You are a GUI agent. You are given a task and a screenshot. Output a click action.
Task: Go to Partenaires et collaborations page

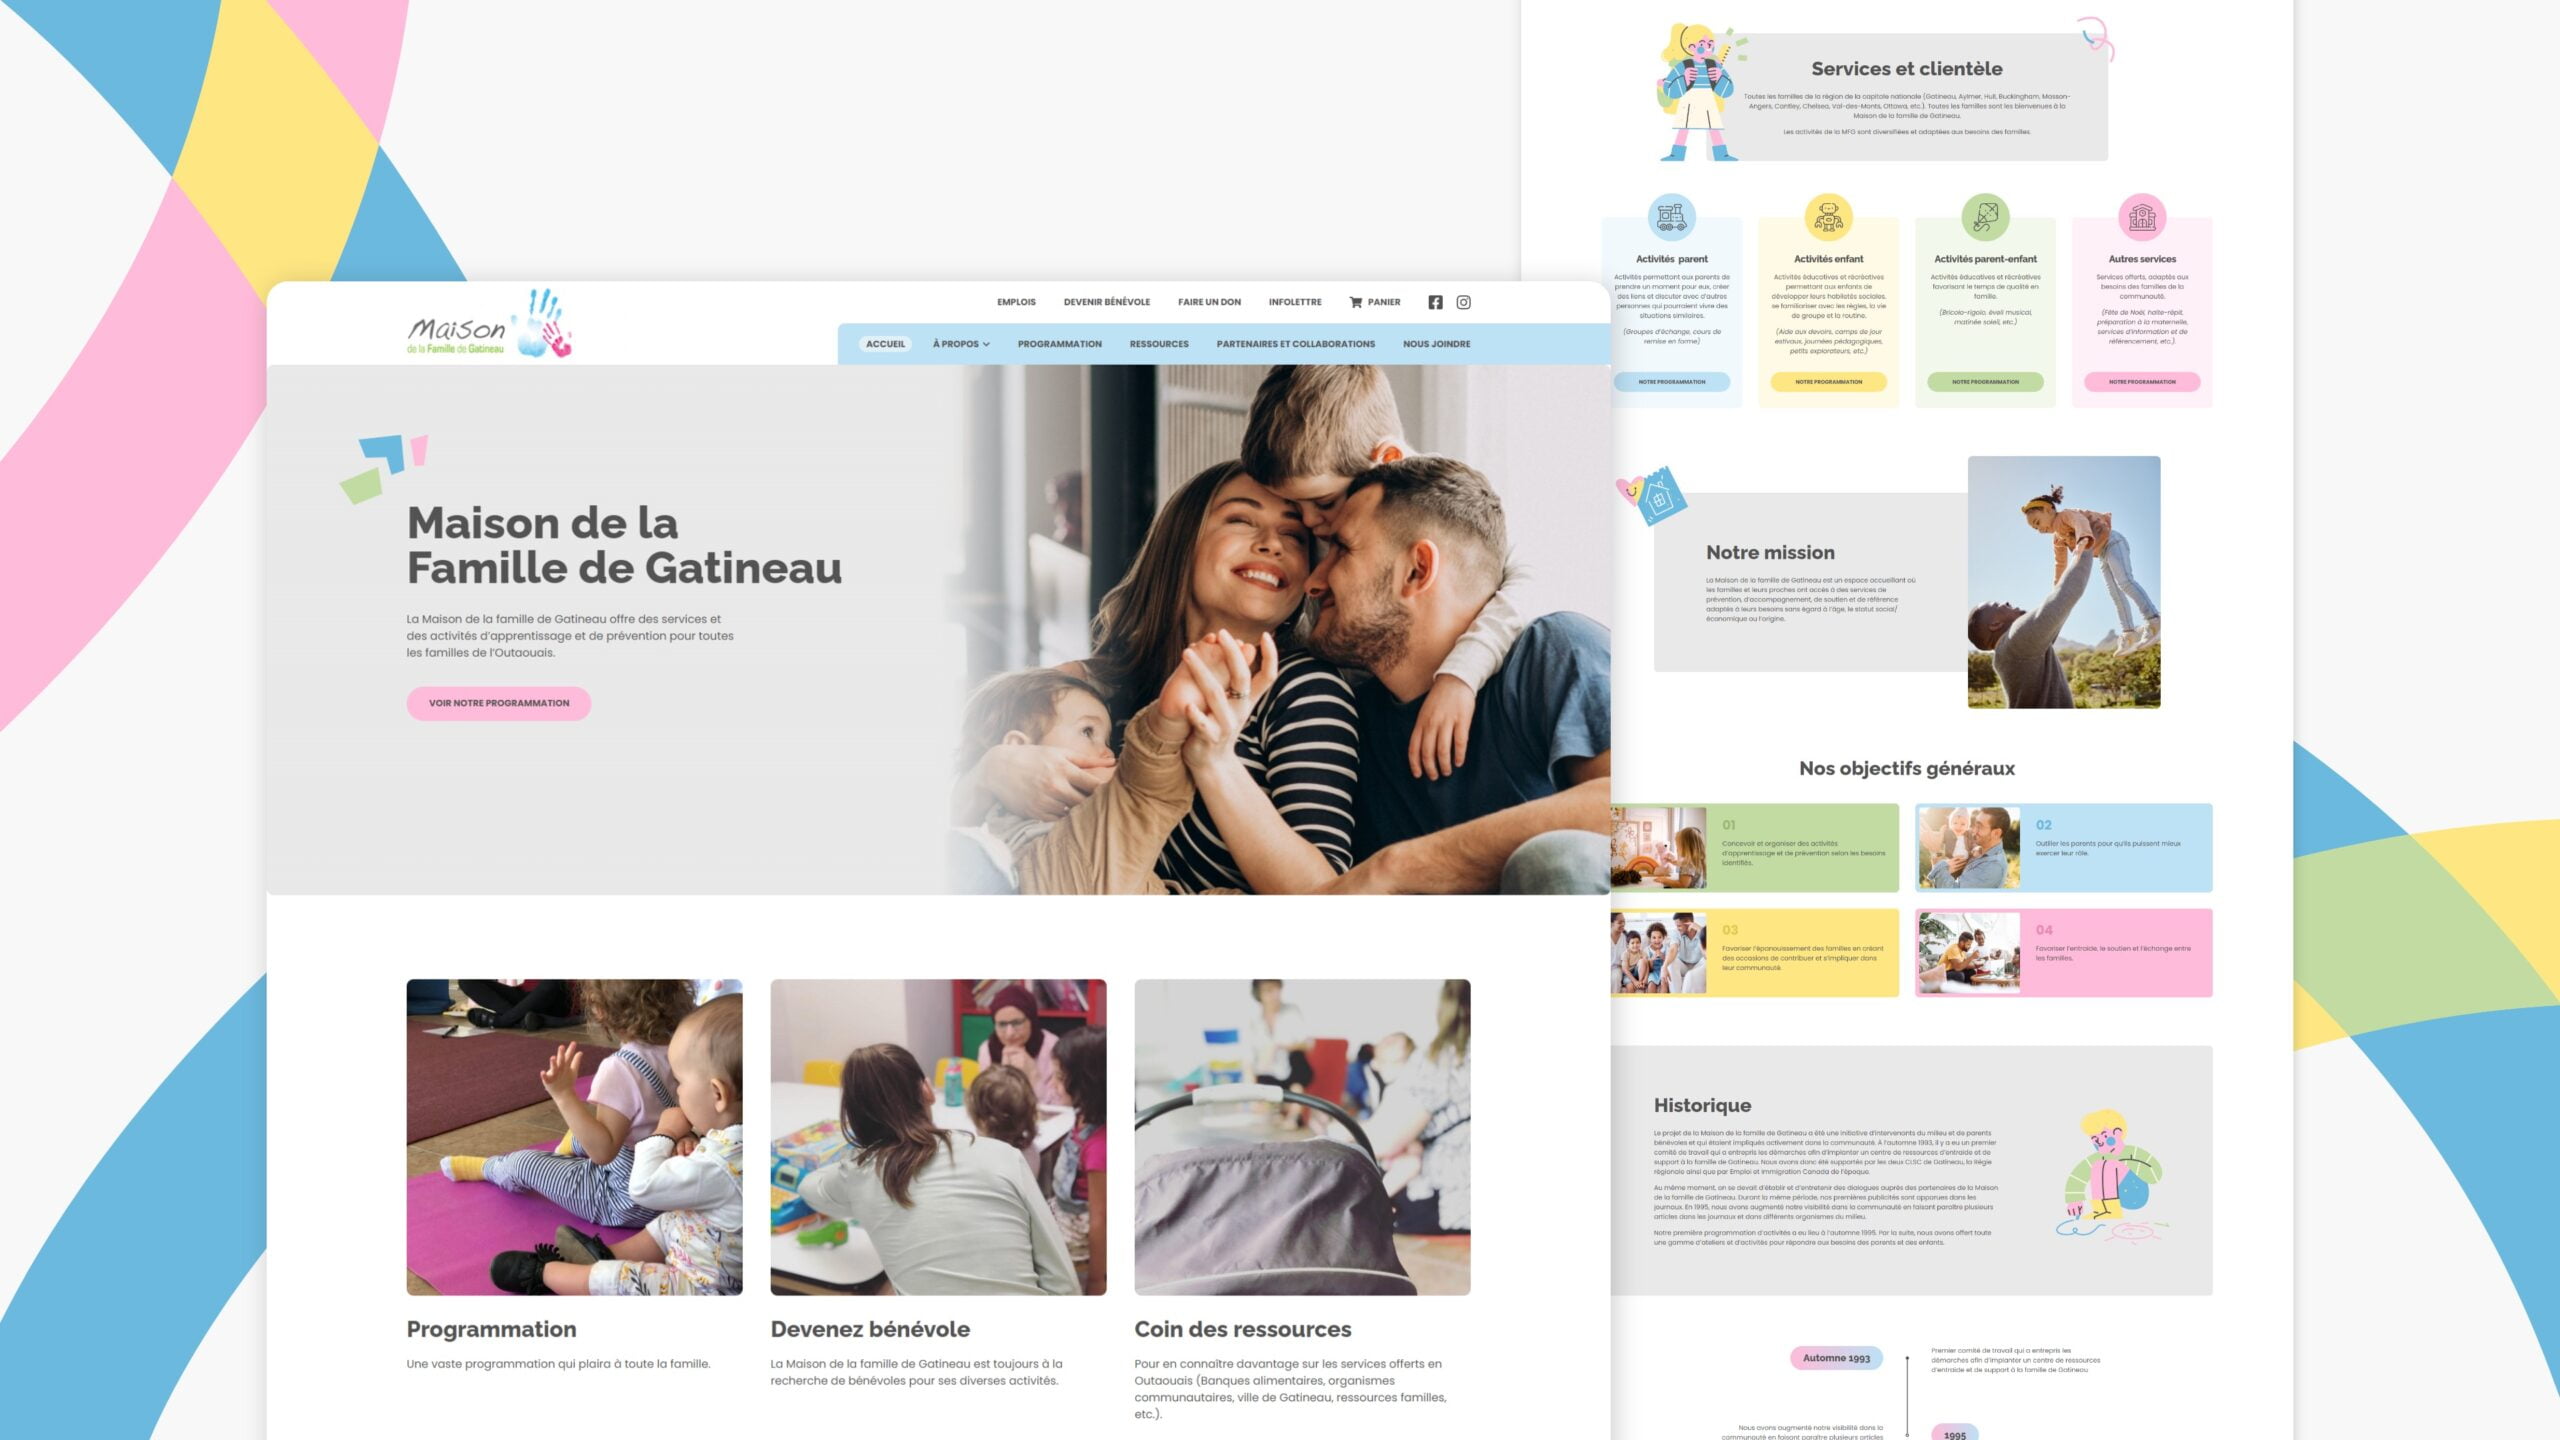point(1295,344)
